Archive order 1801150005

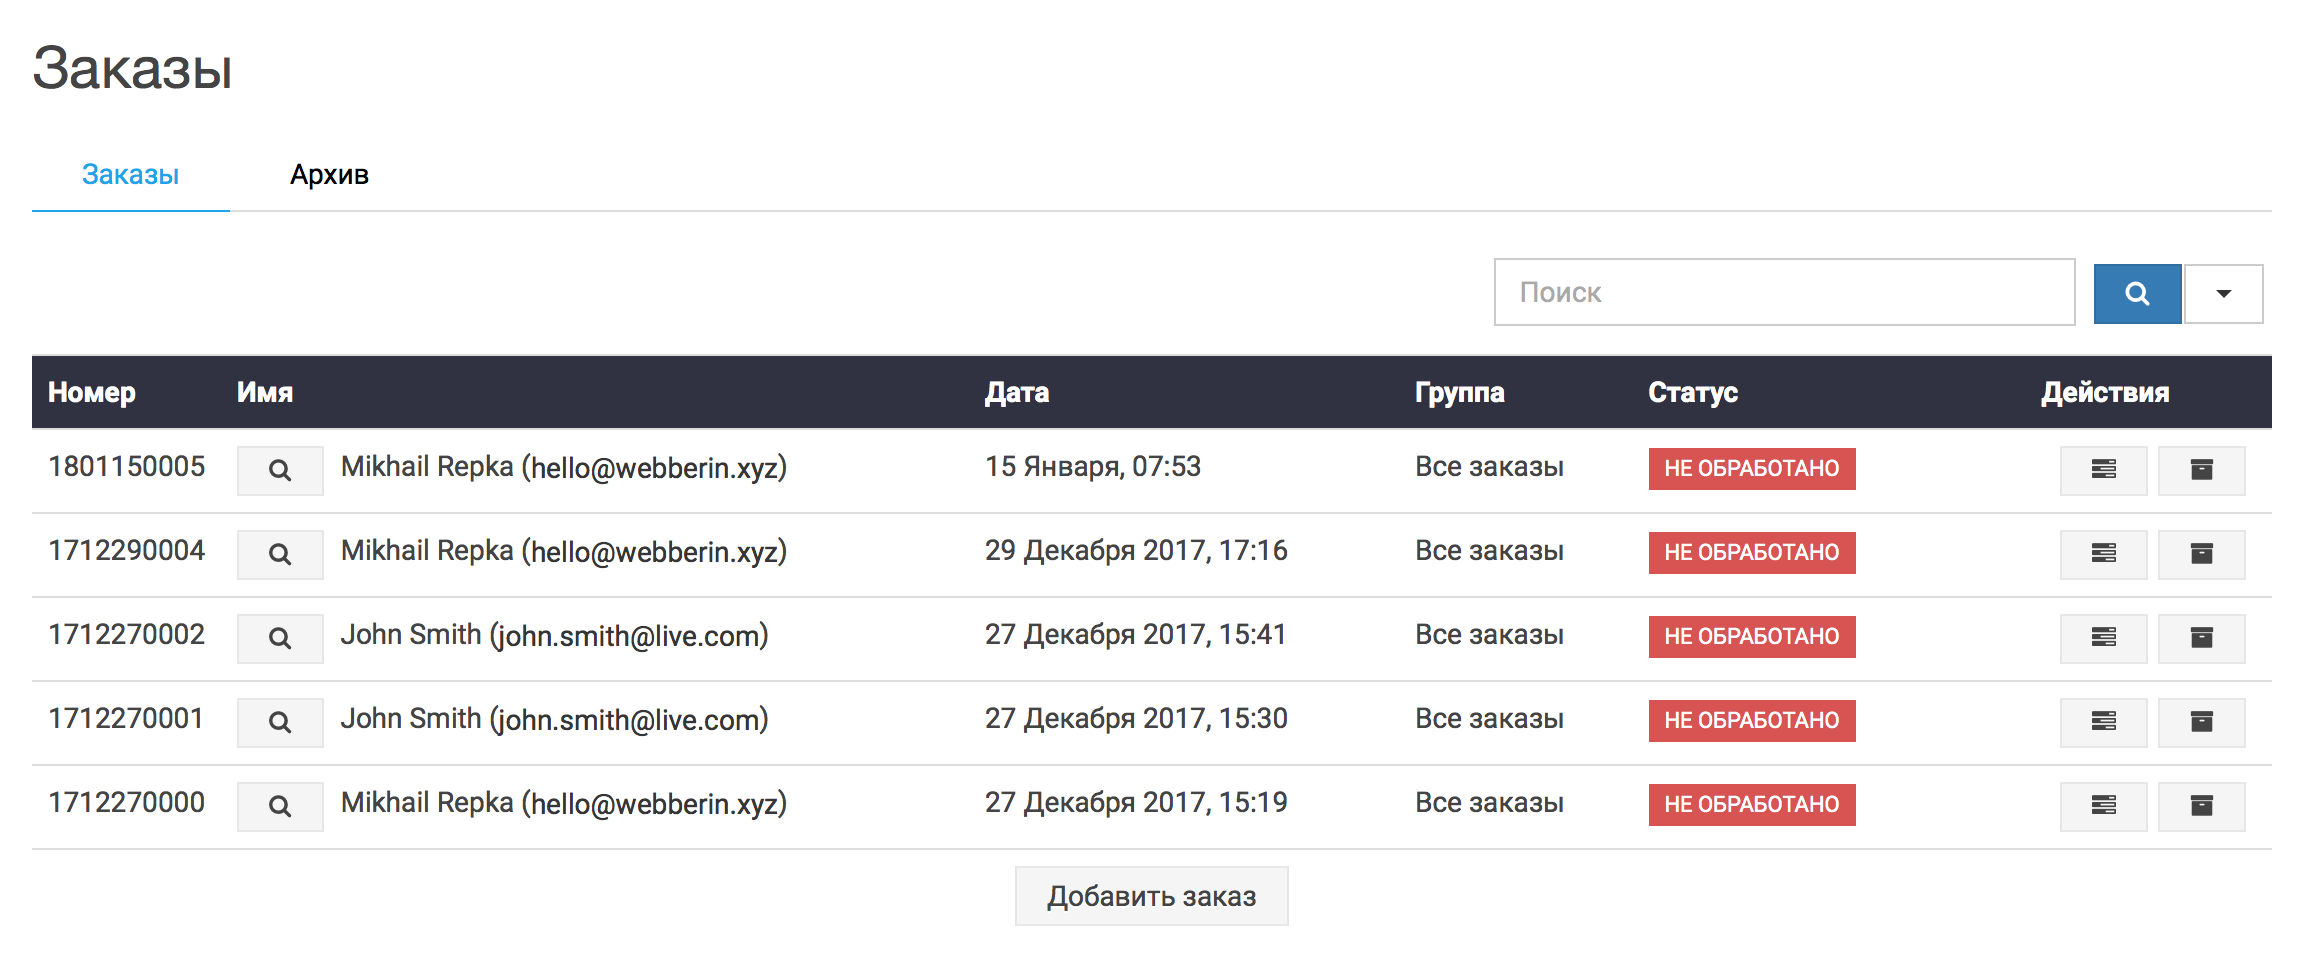(x=2201, y=470)
